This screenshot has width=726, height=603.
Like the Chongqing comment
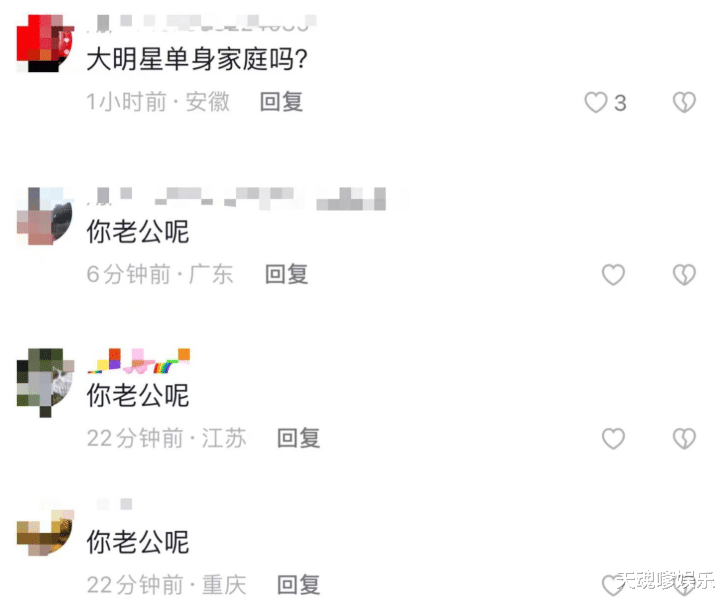point(612,585)
